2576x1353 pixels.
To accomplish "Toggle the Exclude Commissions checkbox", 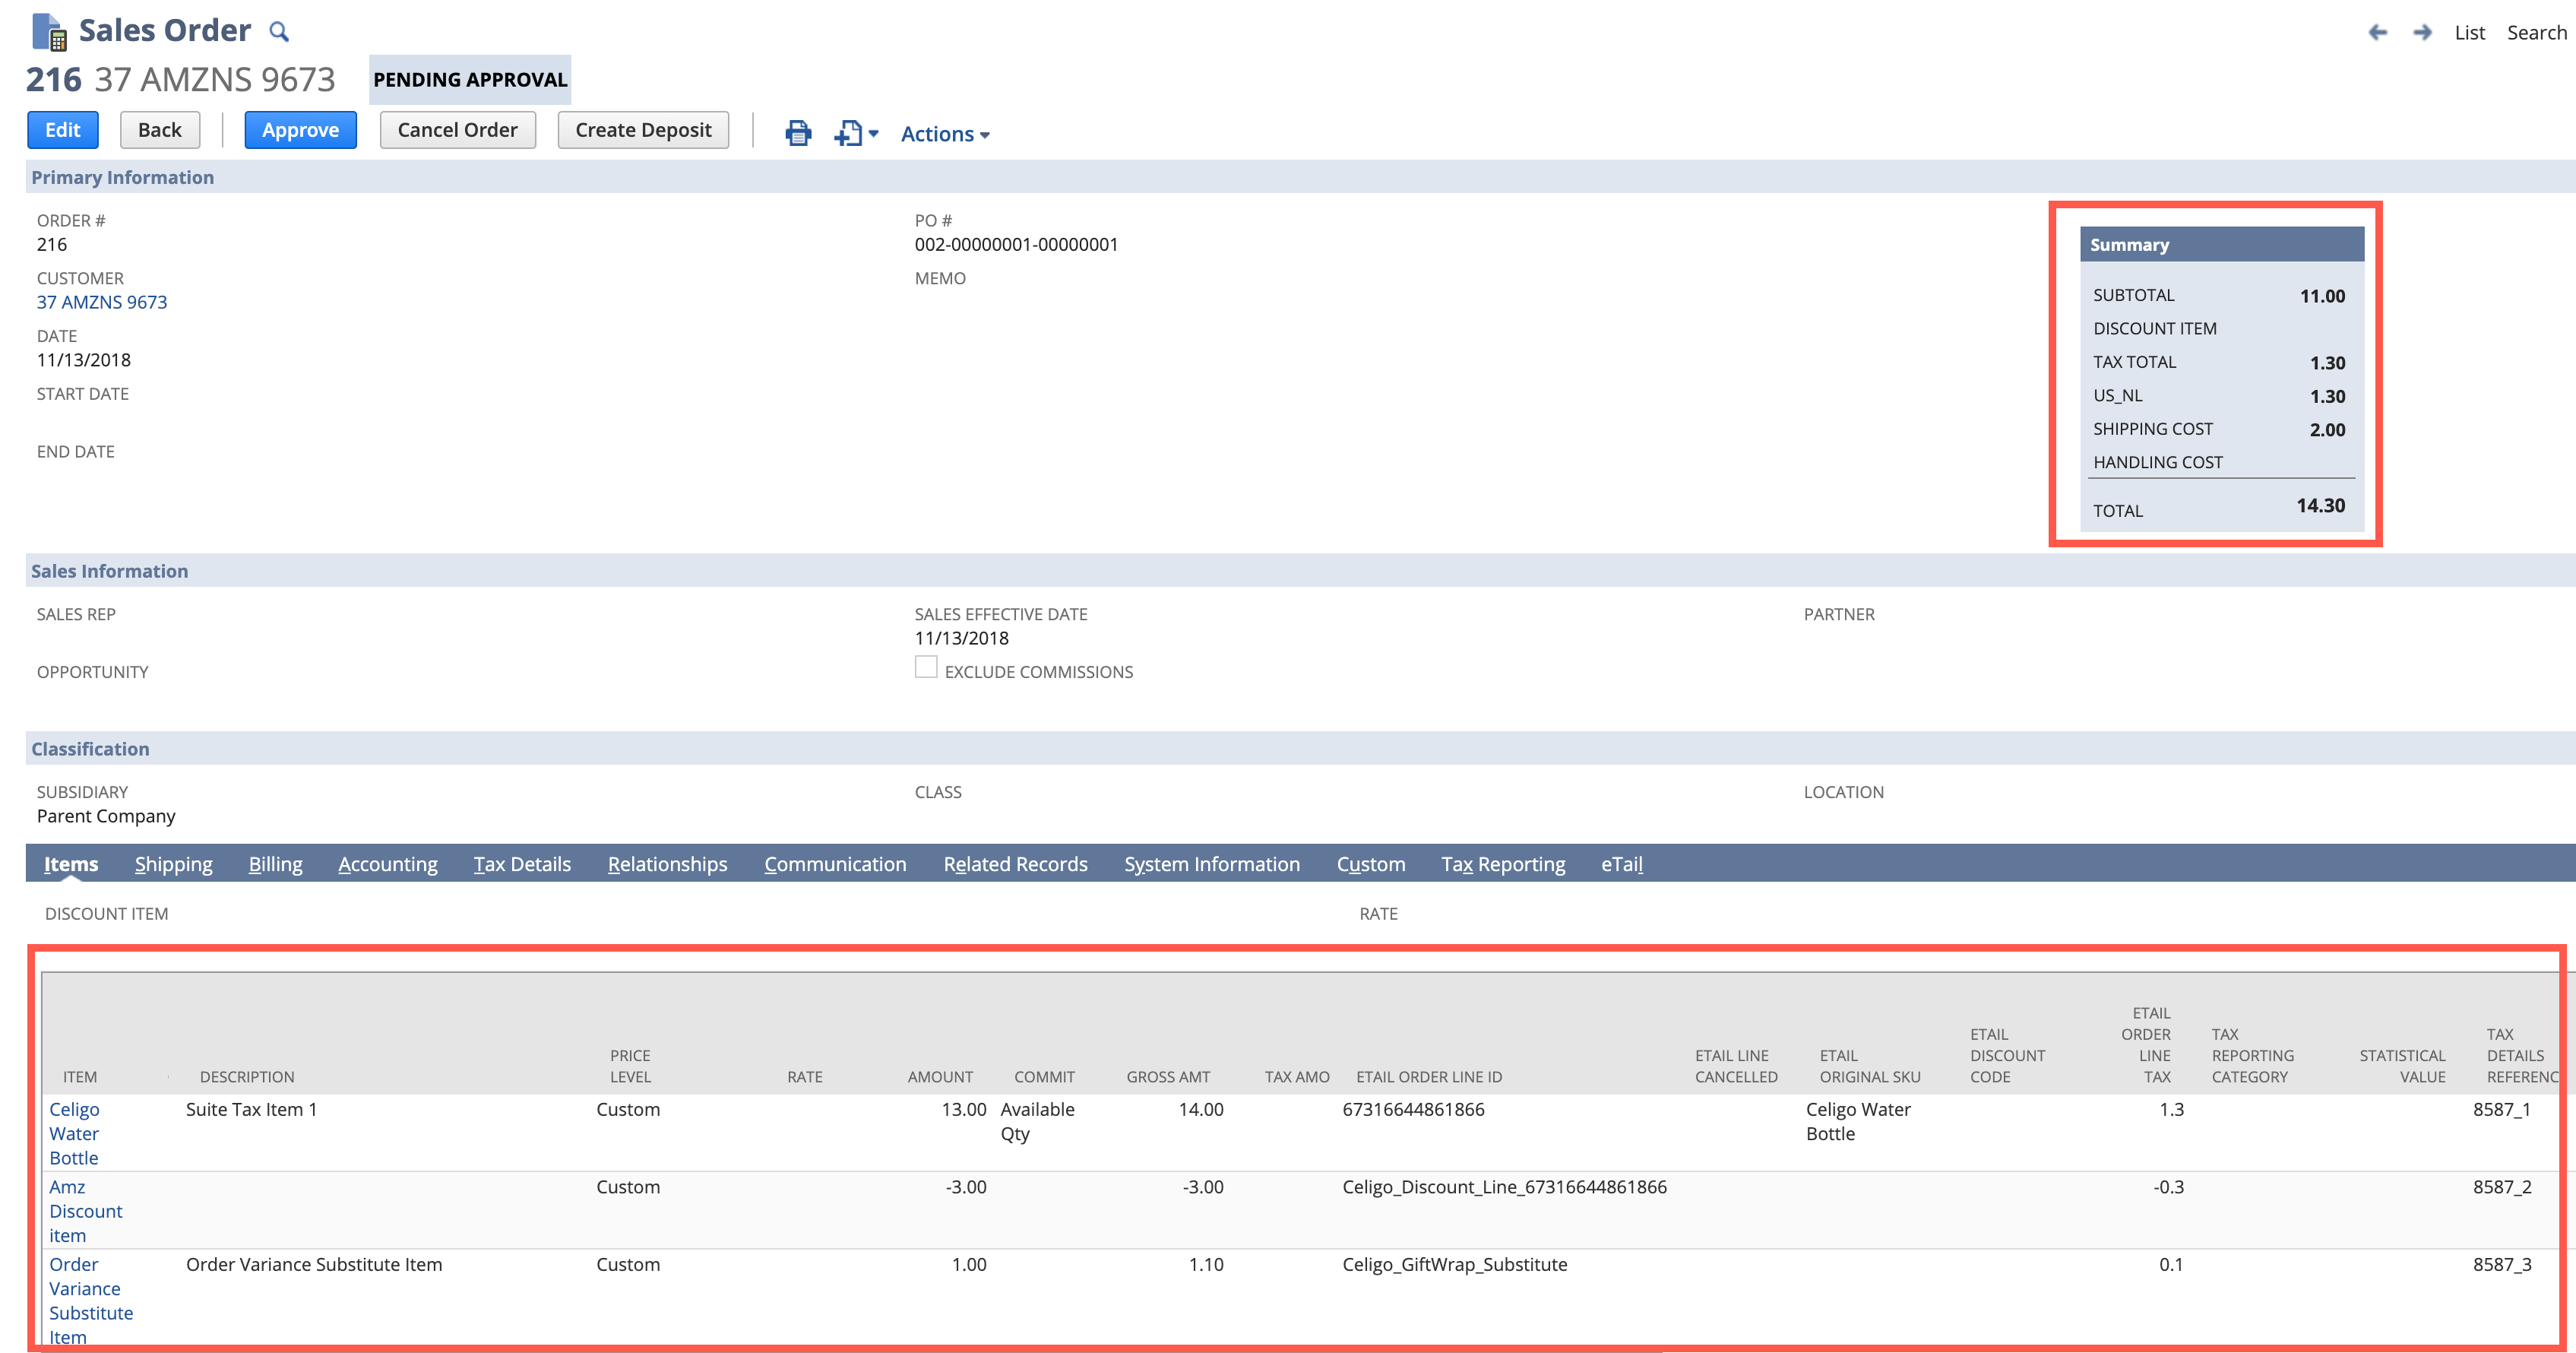I will click(x=926, y=667).
